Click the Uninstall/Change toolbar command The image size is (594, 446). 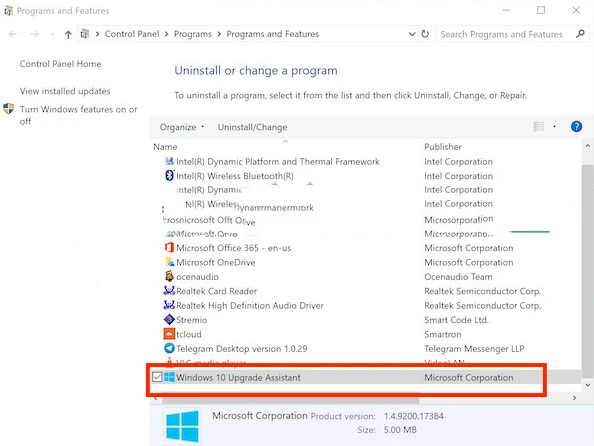252,127
